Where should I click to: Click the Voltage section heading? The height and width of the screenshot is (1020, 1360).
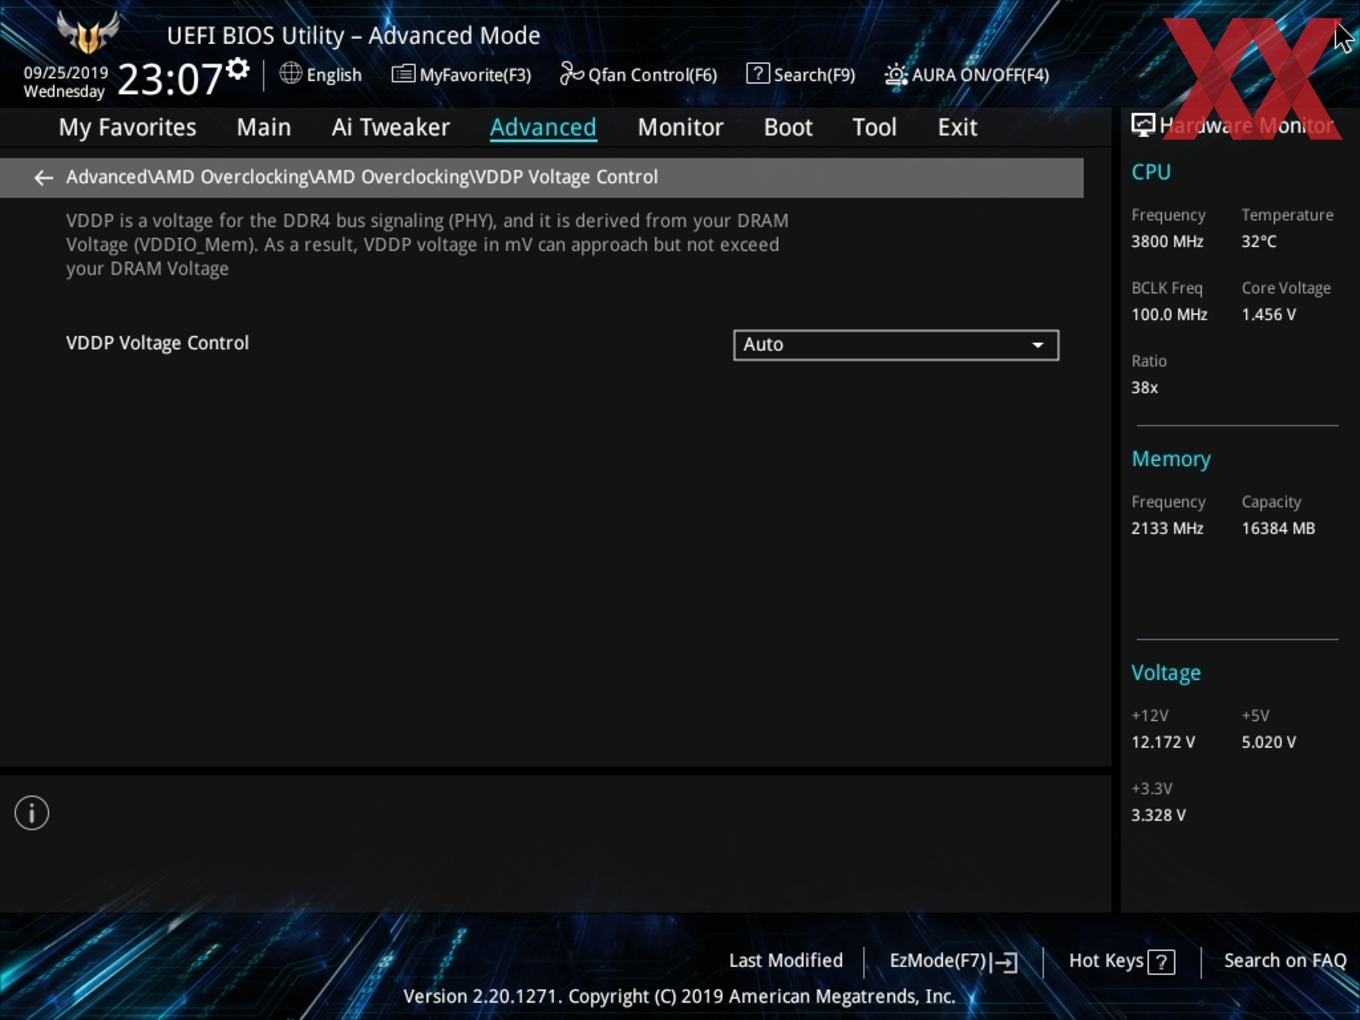1166,673
